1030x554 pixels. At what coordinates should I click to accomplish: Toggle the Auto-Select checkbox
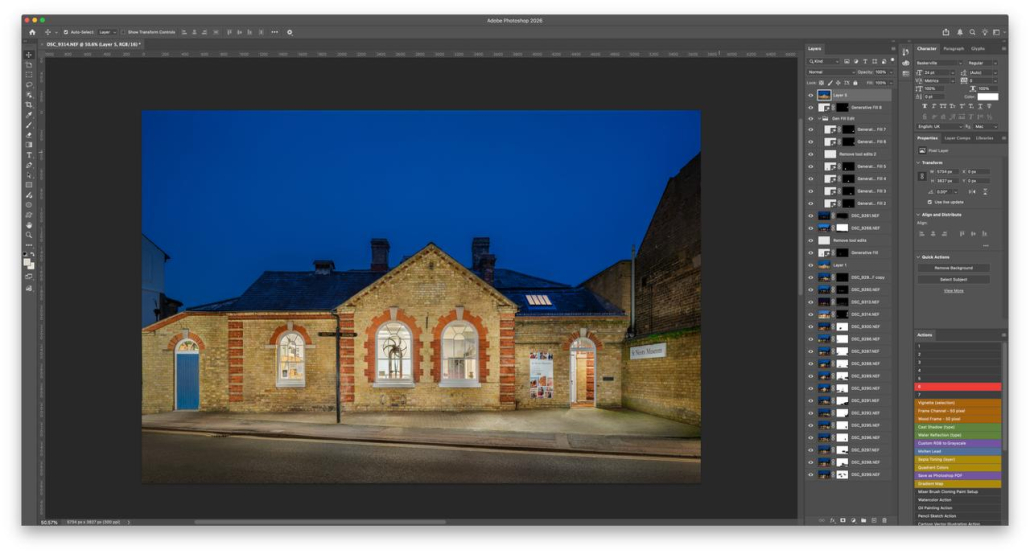tap(66, 32)
